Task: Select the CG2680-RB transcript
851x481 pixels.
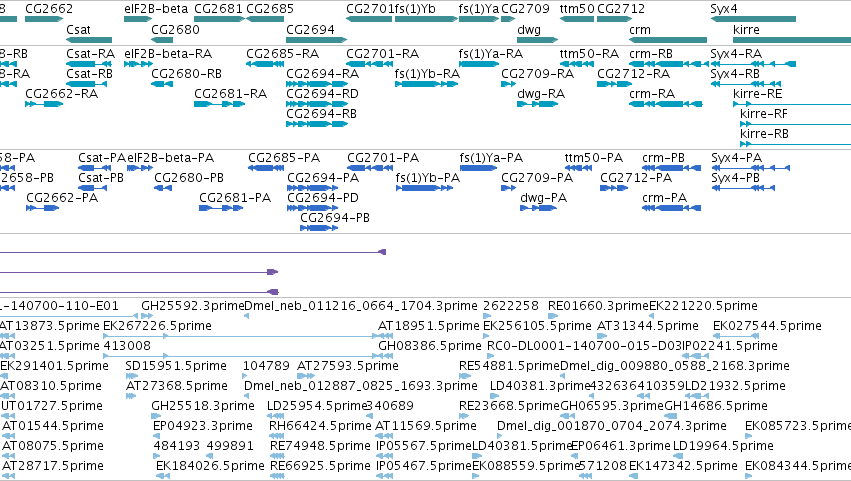Action: point(162,84)
